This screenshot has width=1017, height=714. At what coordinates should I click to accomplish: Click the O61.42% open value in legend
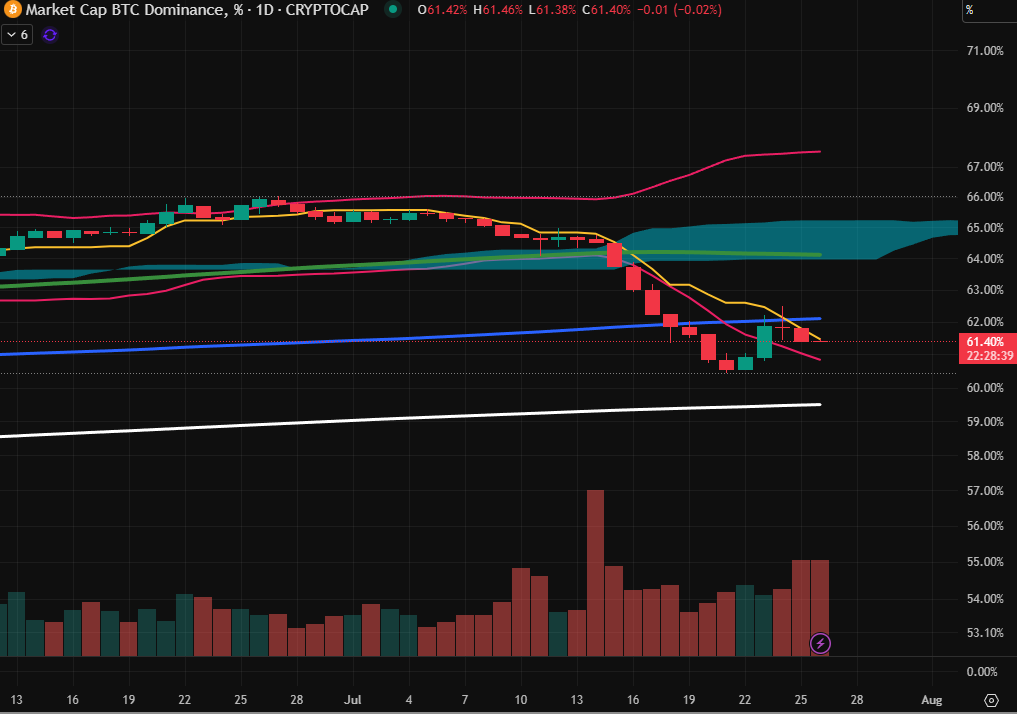[x=442, y=10]
